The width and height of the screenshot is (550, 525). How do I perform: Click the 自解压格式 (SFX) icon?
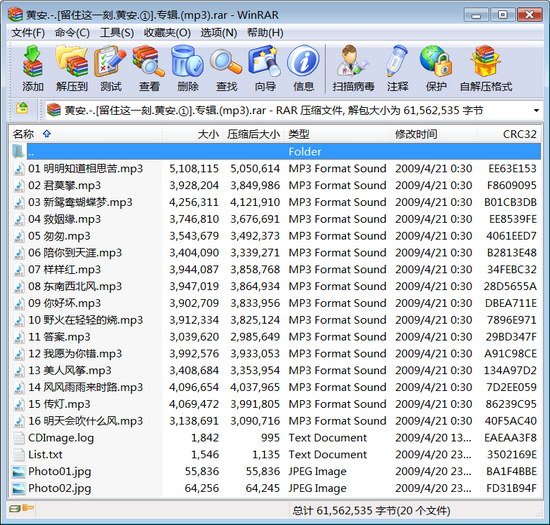point(486,62)
